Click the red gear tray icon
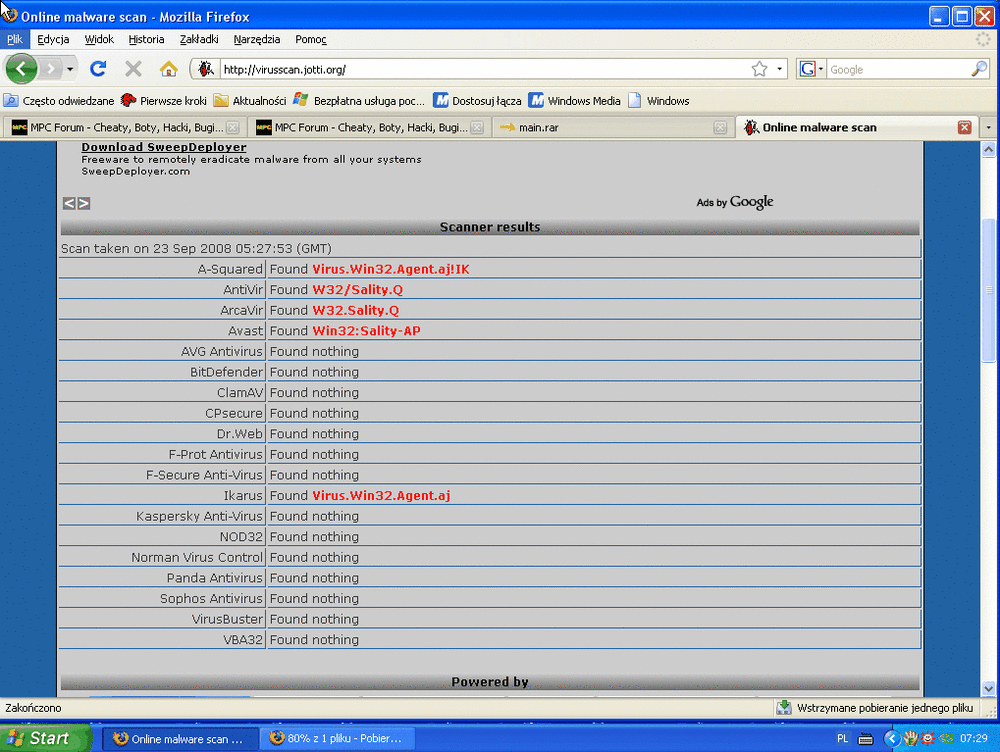 (928, 739)
